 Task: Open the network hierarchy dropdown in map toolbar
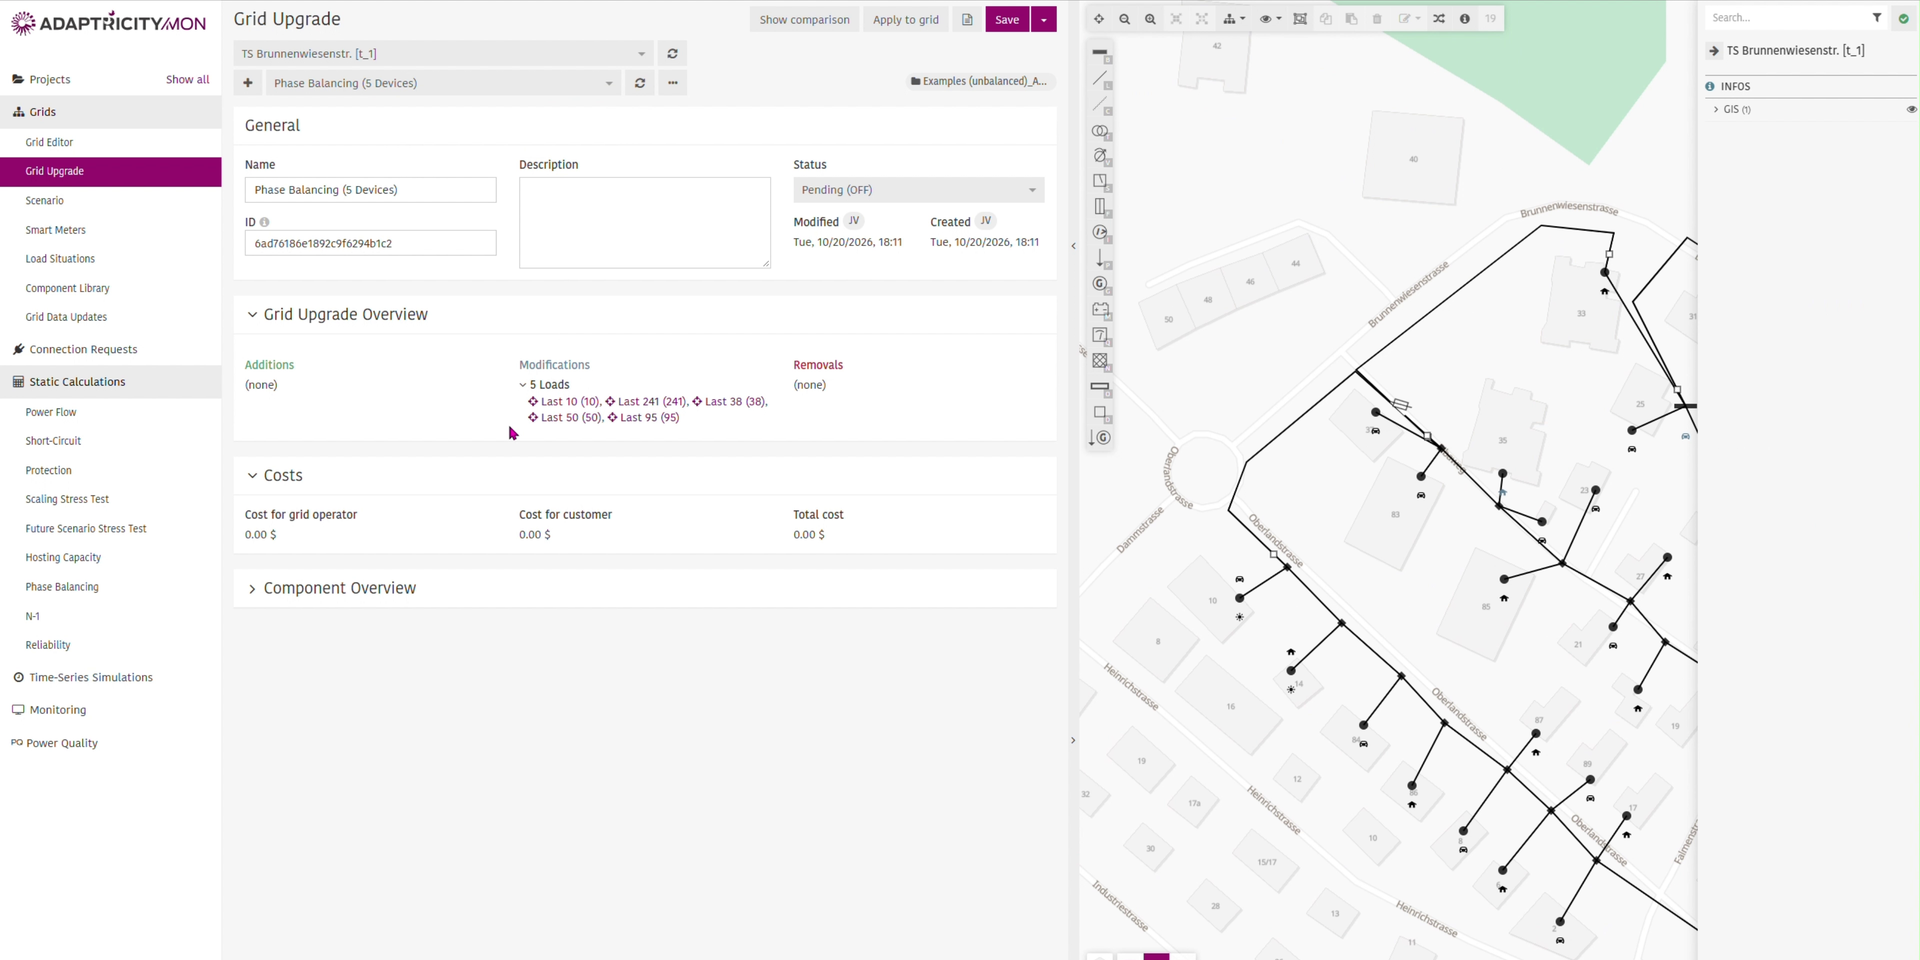pyautogui.click(x=1235, y=19)
